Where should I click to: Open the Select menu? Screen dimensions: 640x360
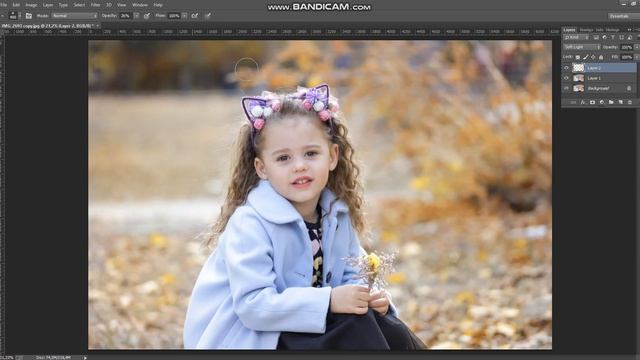coord(79,5)
